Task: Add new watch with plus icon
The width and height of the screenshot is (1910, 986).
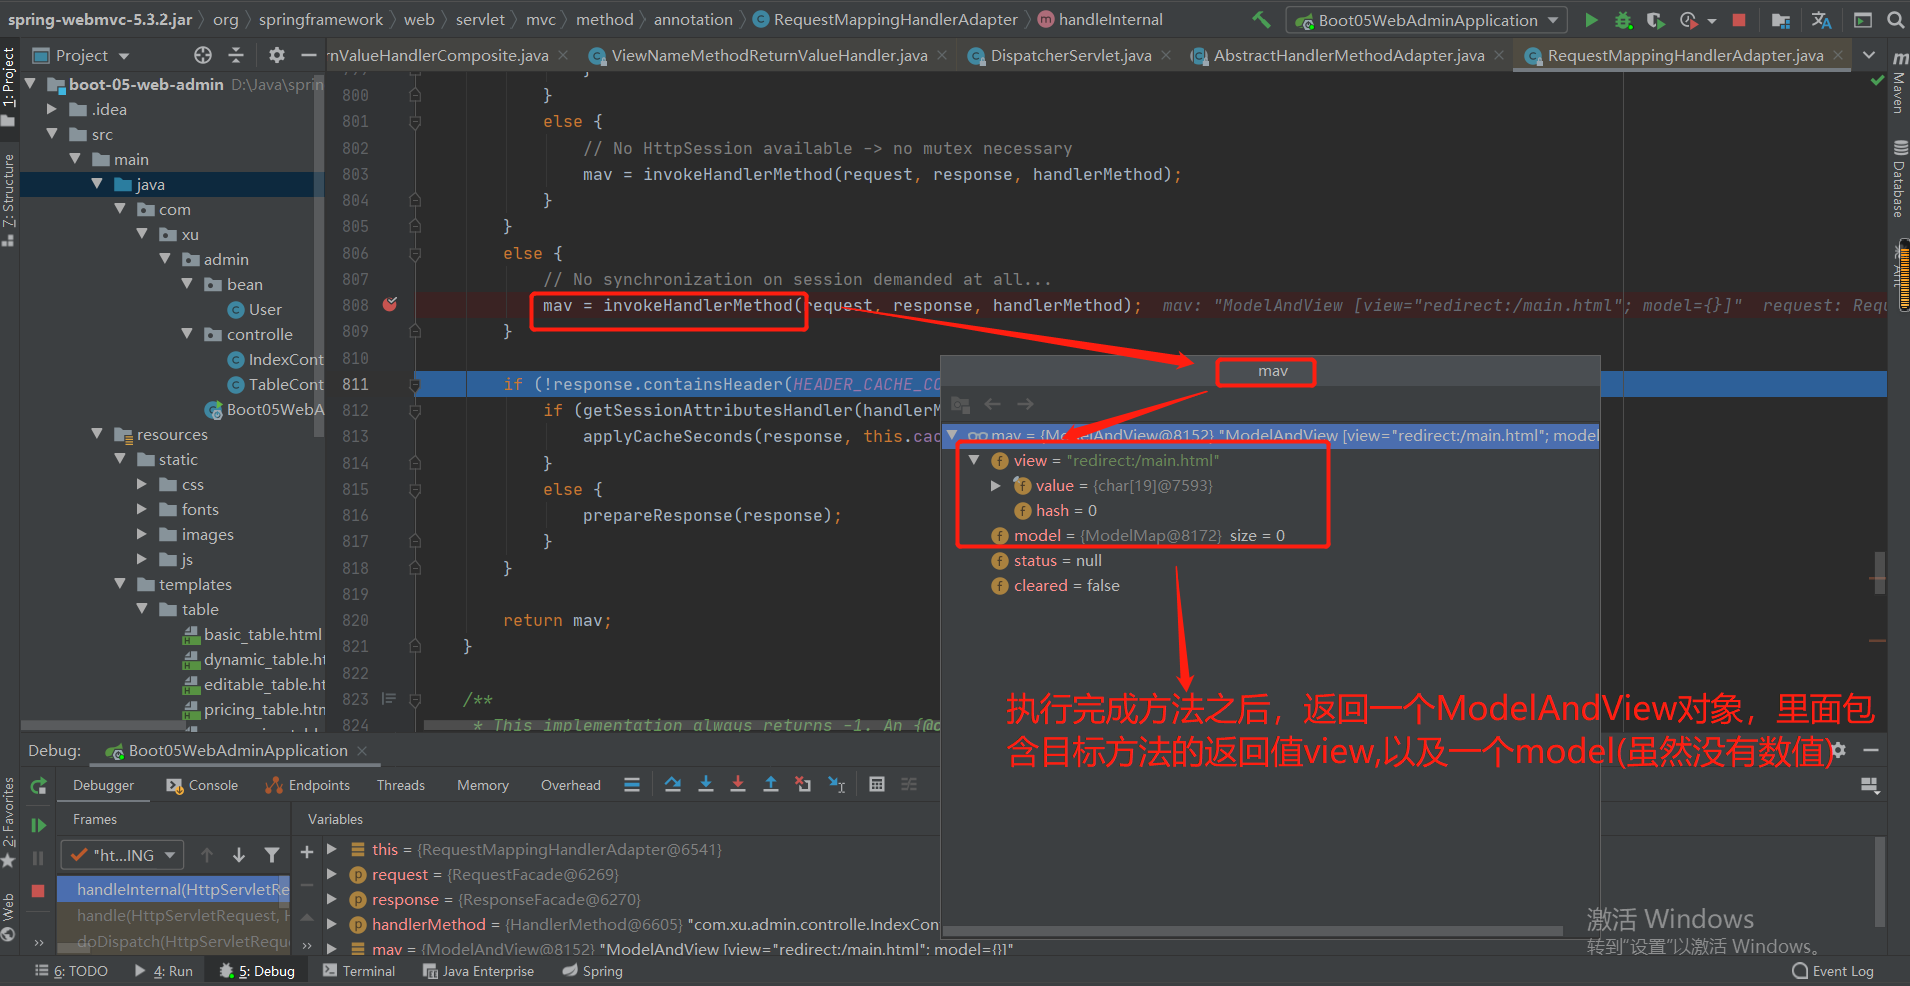Action: click(307, 852)
